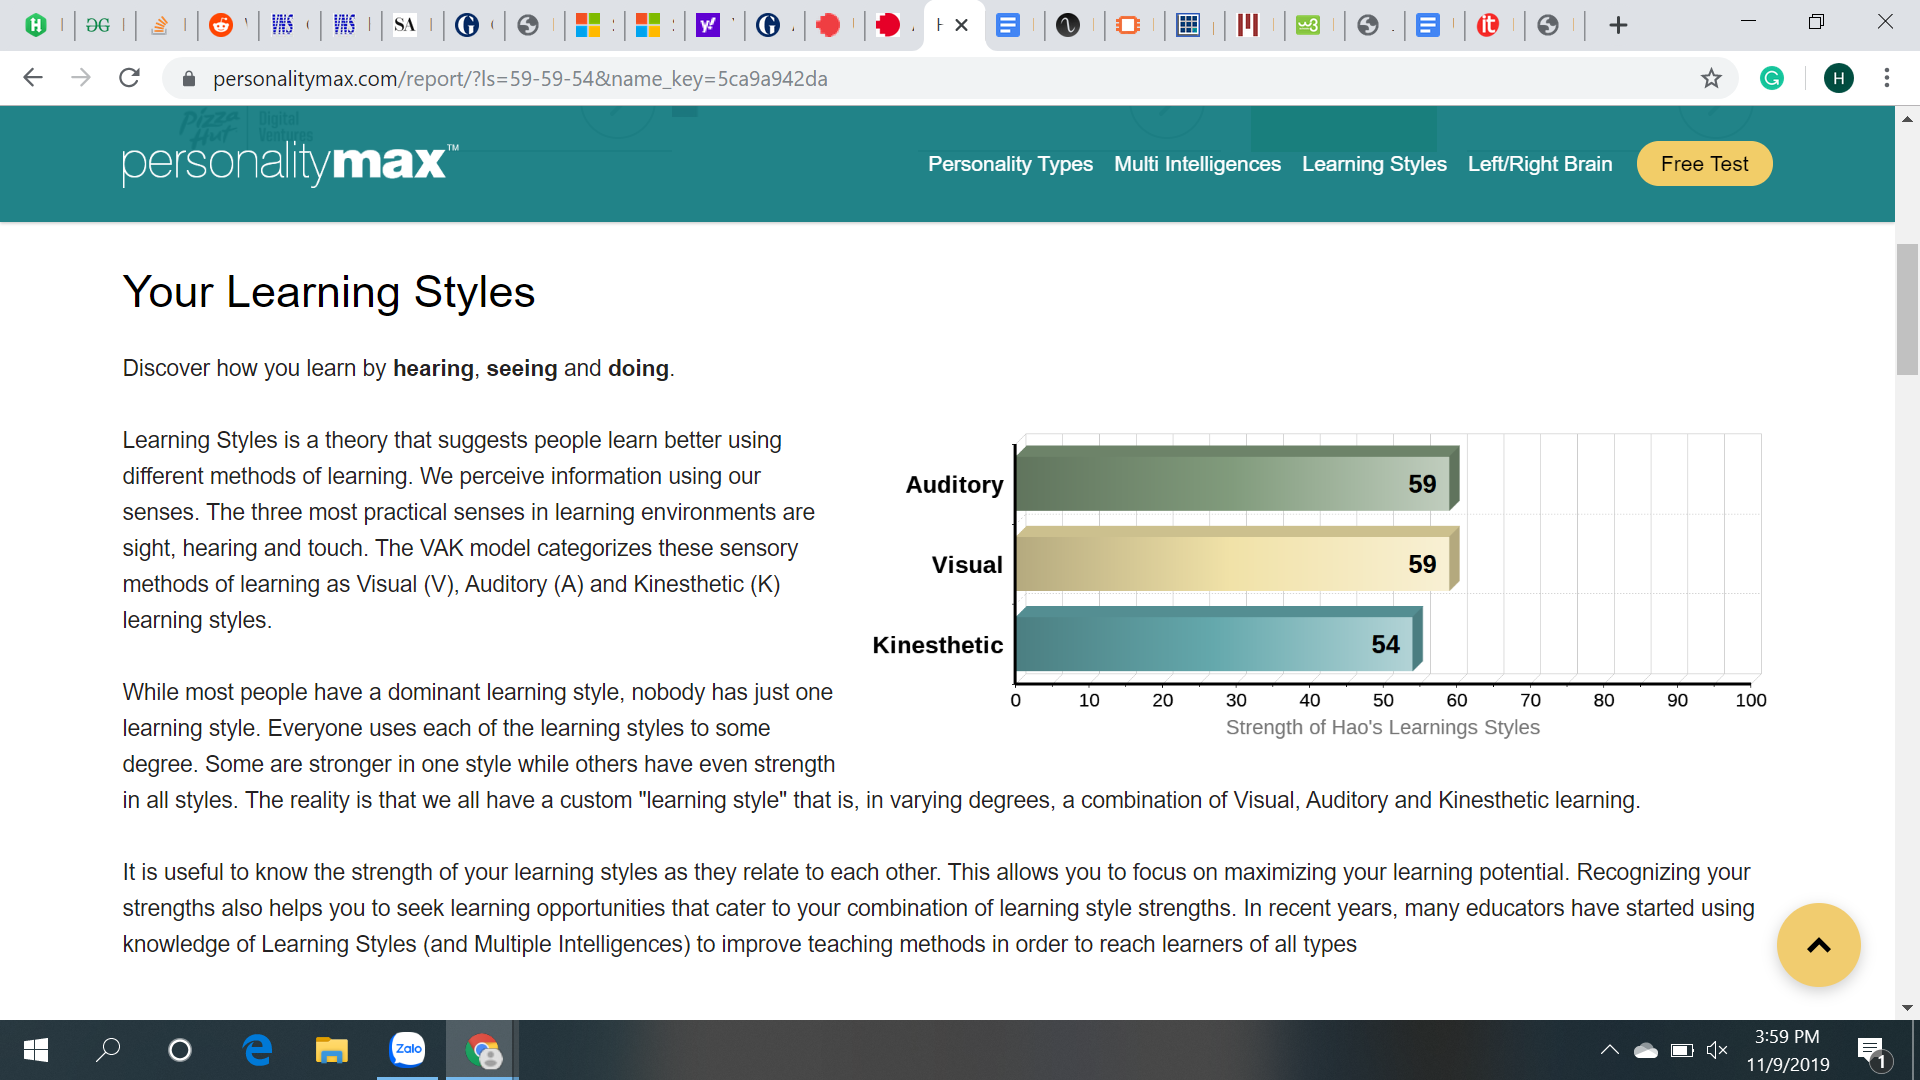This screenshot has height=1080, width=1920.
Task: Click the Auditory bar in chart
Action: 1235,483
